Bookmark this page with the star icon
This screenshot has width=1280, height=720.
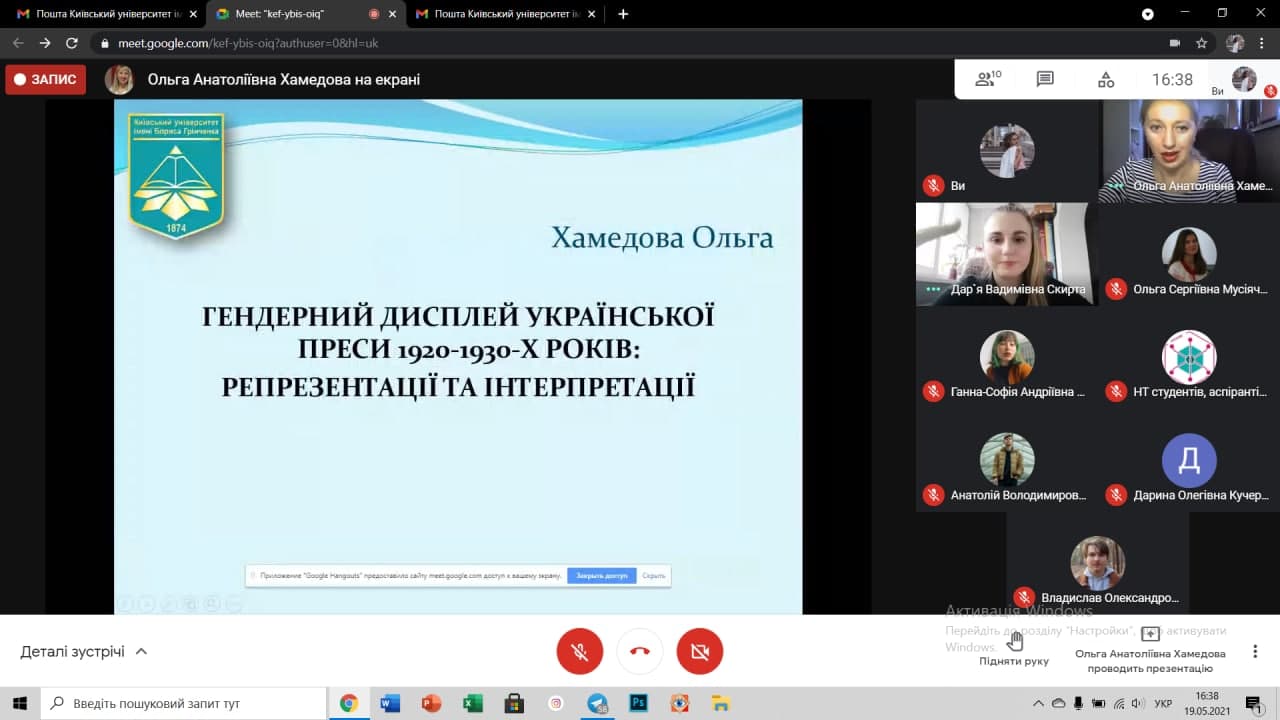1202,43
